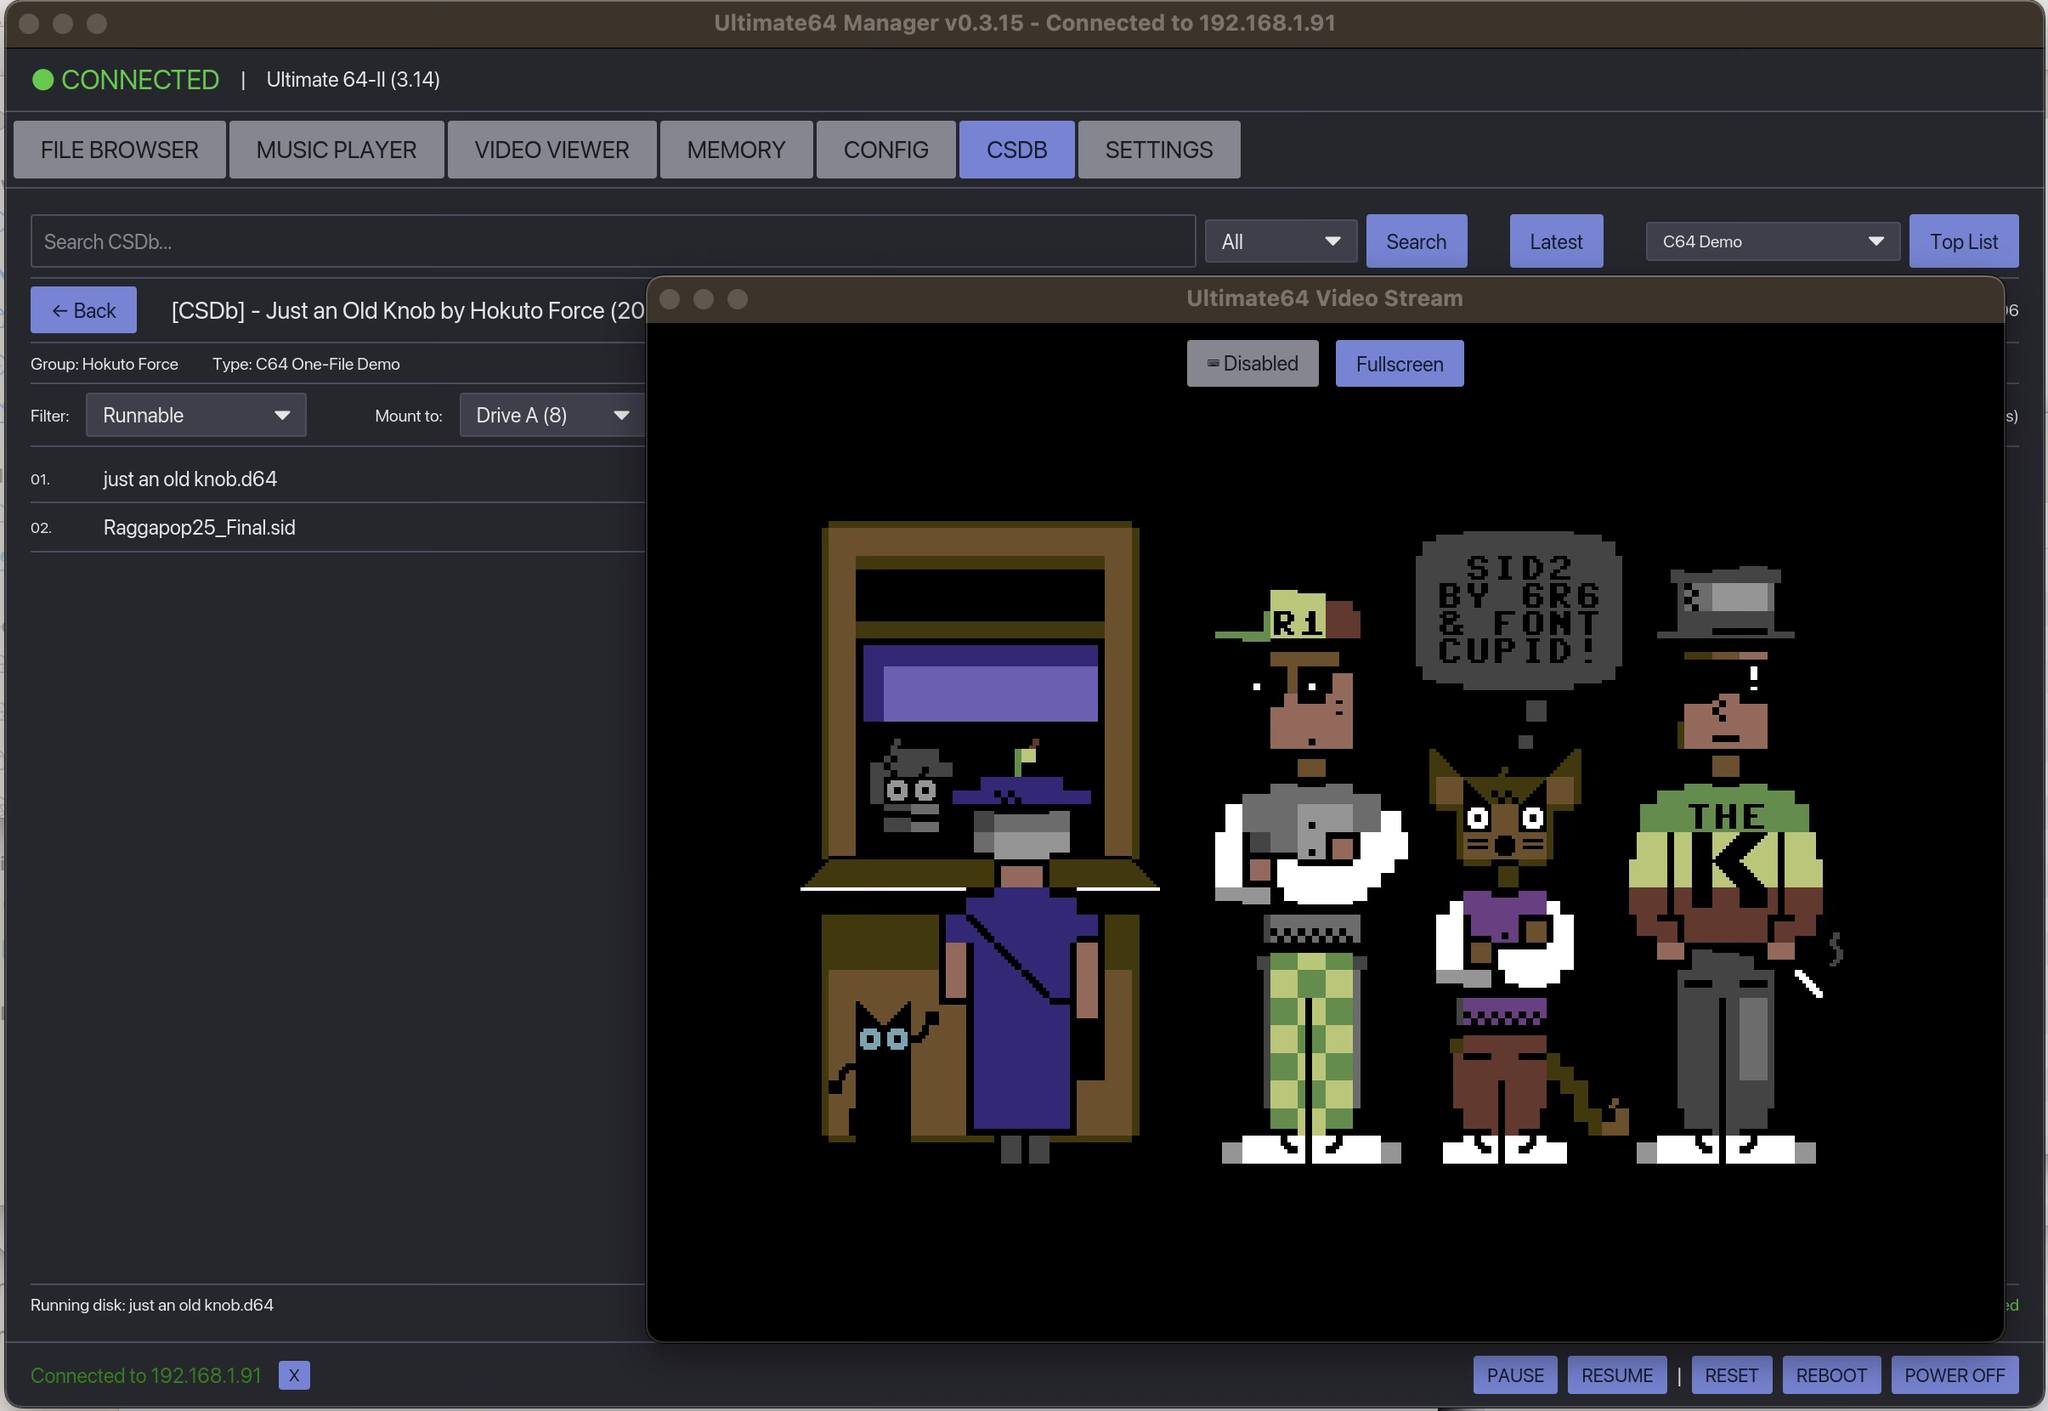Power off the Ultimate 64

click(1954, 1375)
